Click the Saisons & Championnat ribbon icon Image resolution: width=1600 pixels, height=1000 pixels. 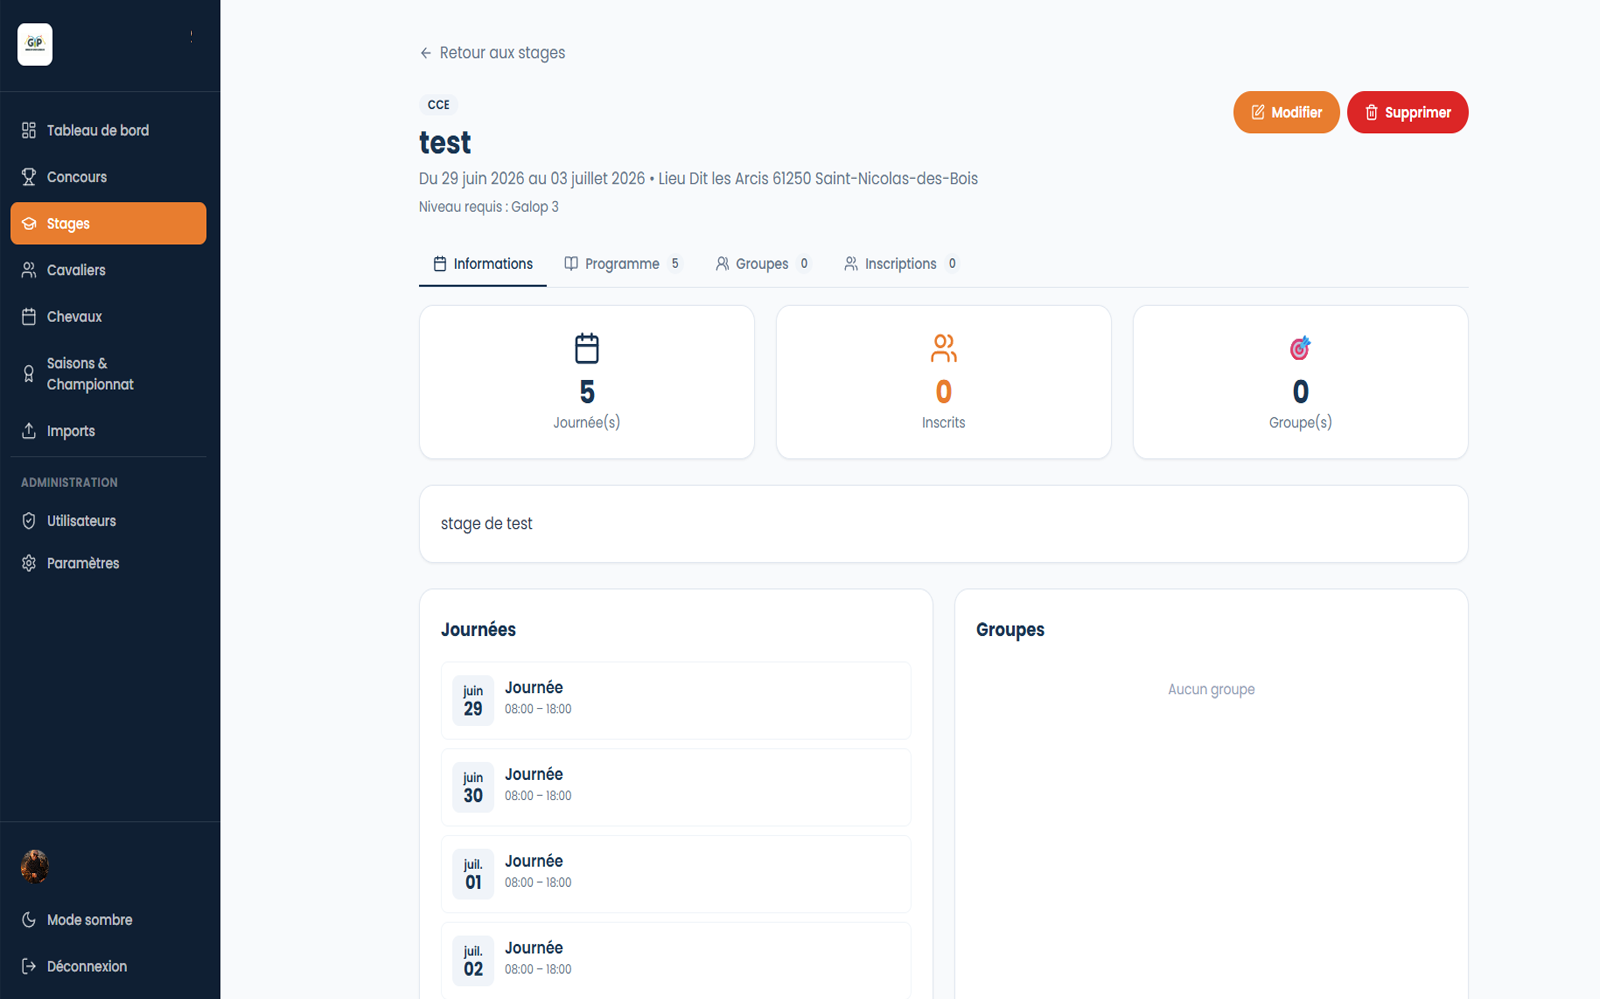[29, 374]
